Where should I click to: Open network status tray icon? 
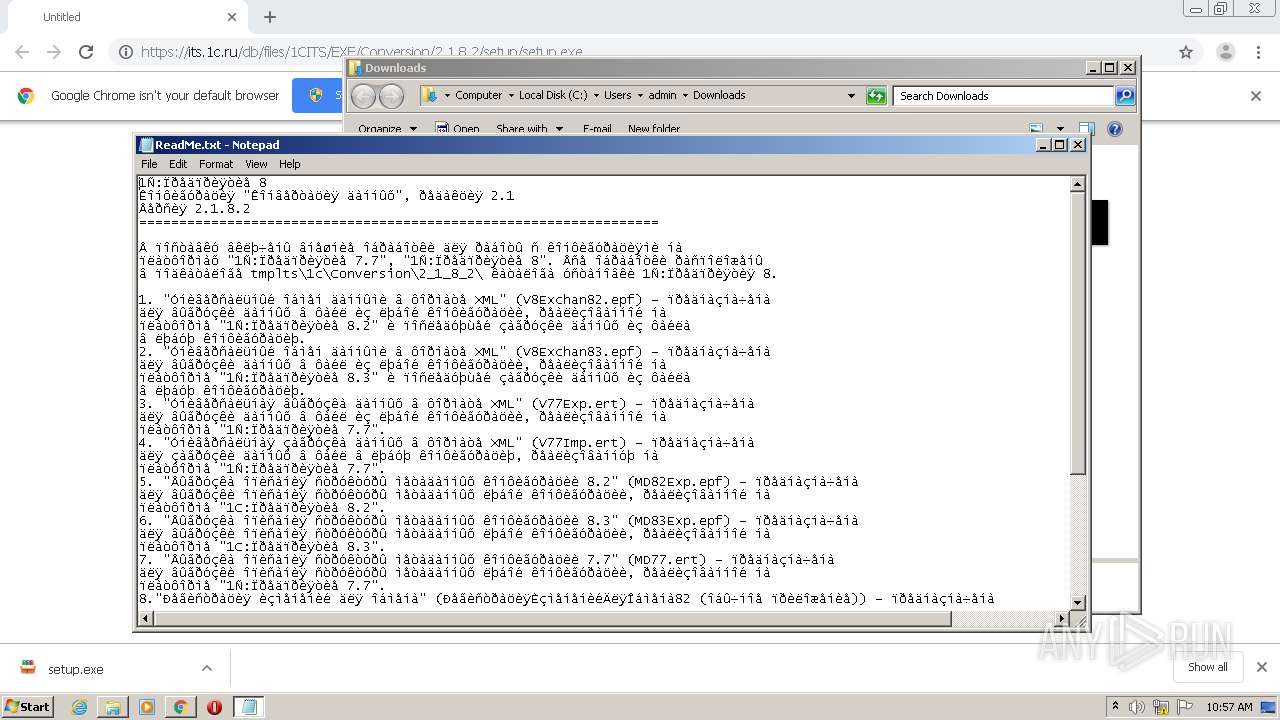(1161, 707)
